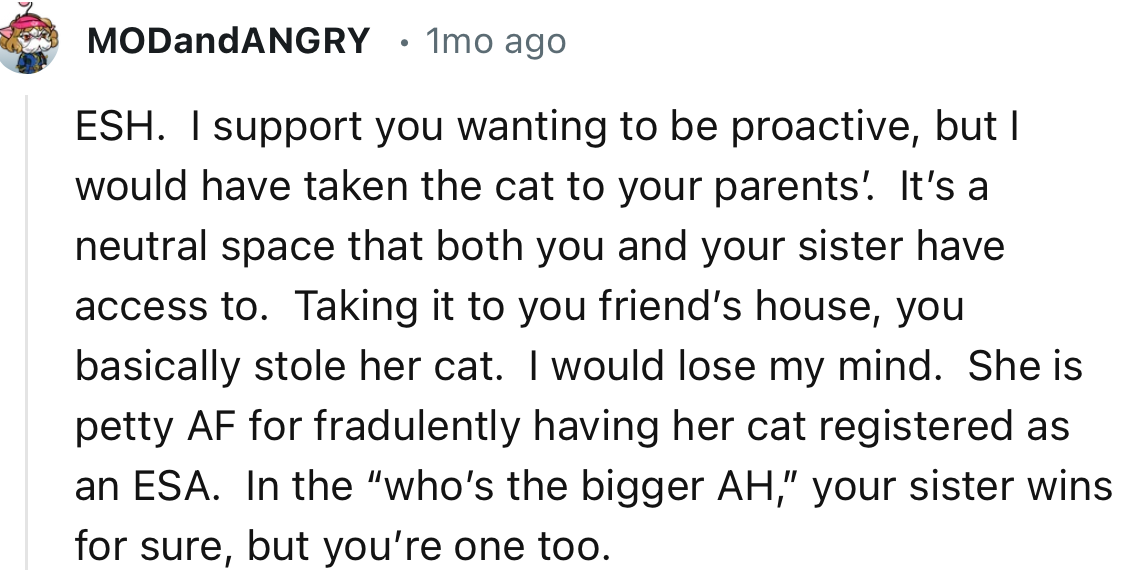This screenshot has height=570, width=1126.
Task: Collapse the comment via the thread line
Action: 27,330
